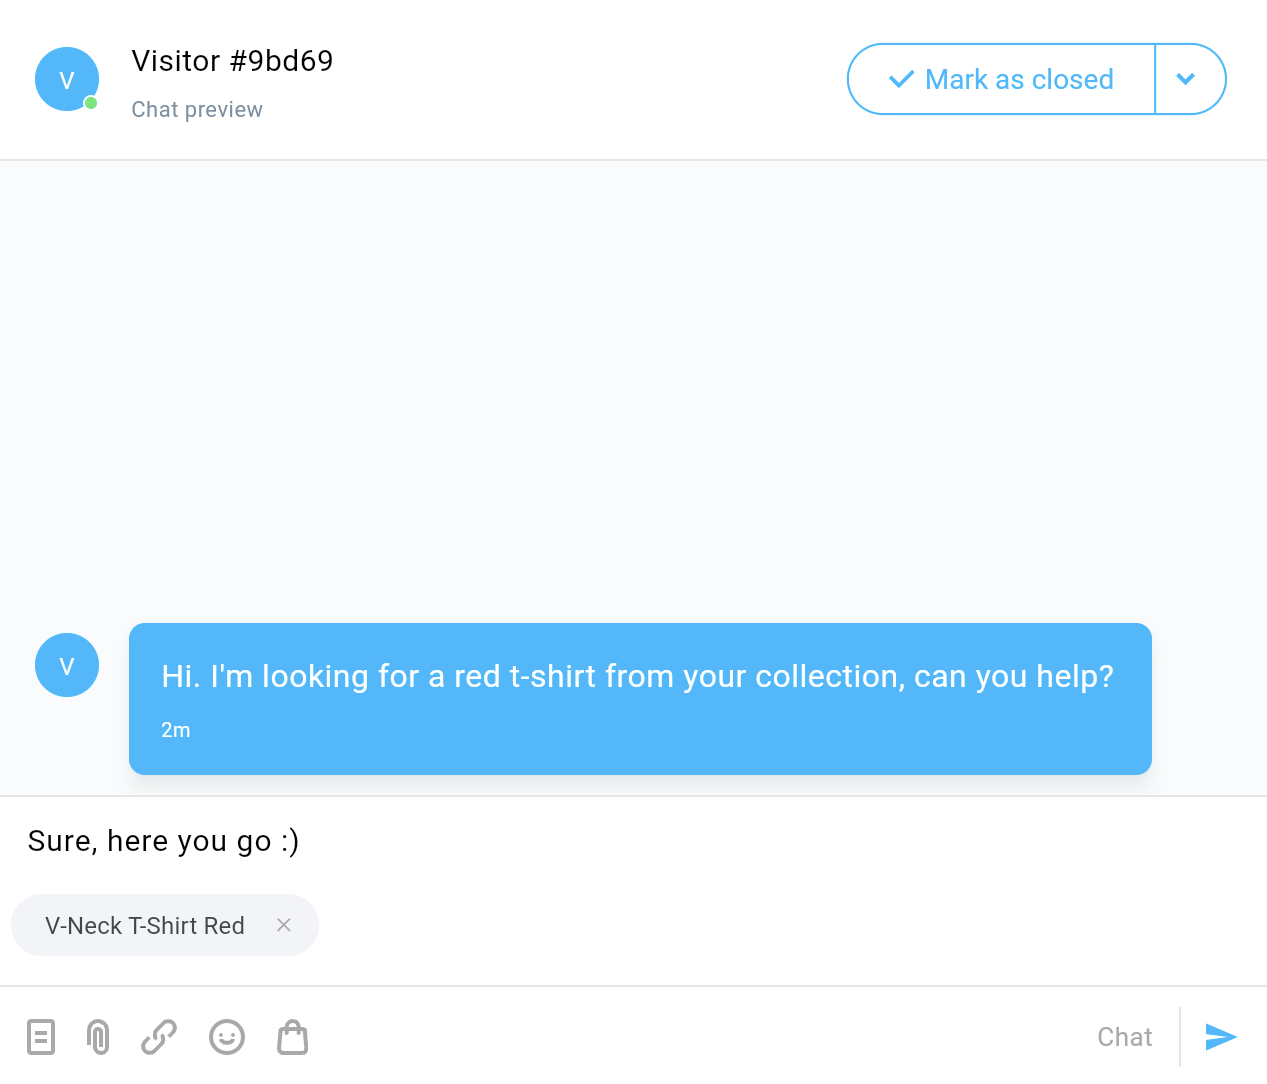Open the canned responses document icon
The height and width of the screenshot is (1084, 1267).
click(x=41, y=1037)
